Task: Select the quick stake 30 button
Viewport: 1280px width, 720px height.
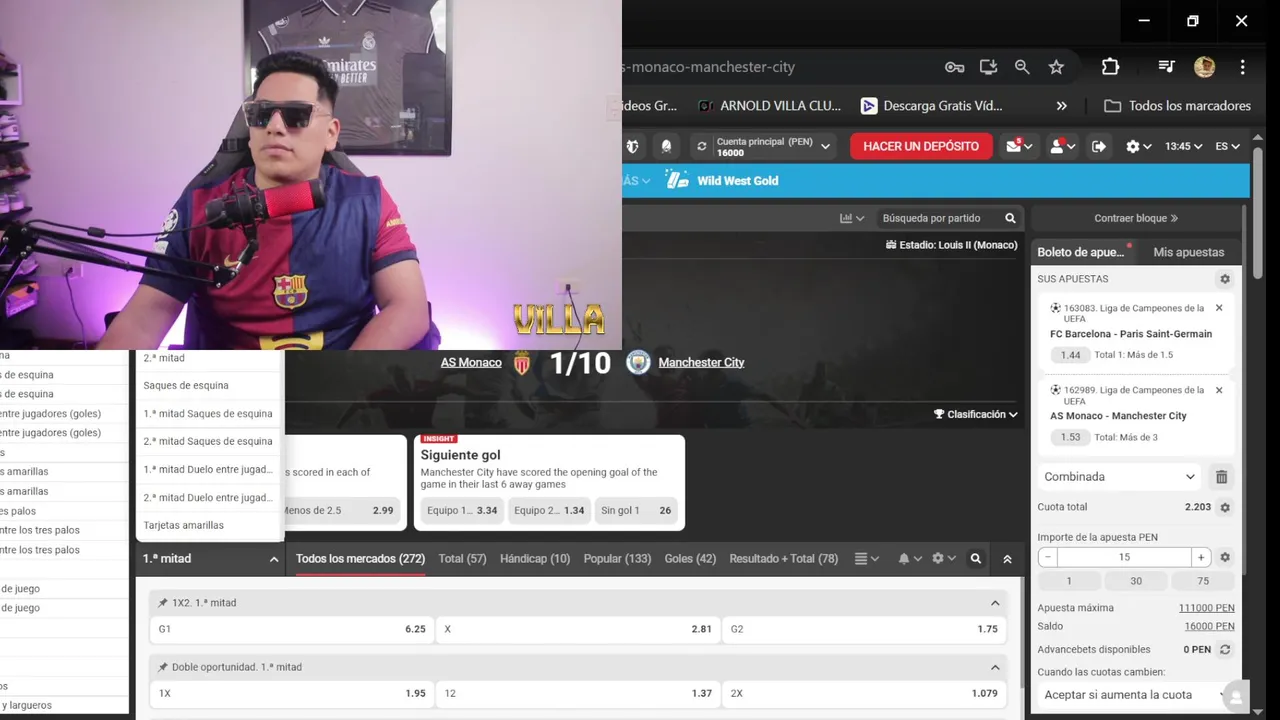Action: pos(1136,581)
